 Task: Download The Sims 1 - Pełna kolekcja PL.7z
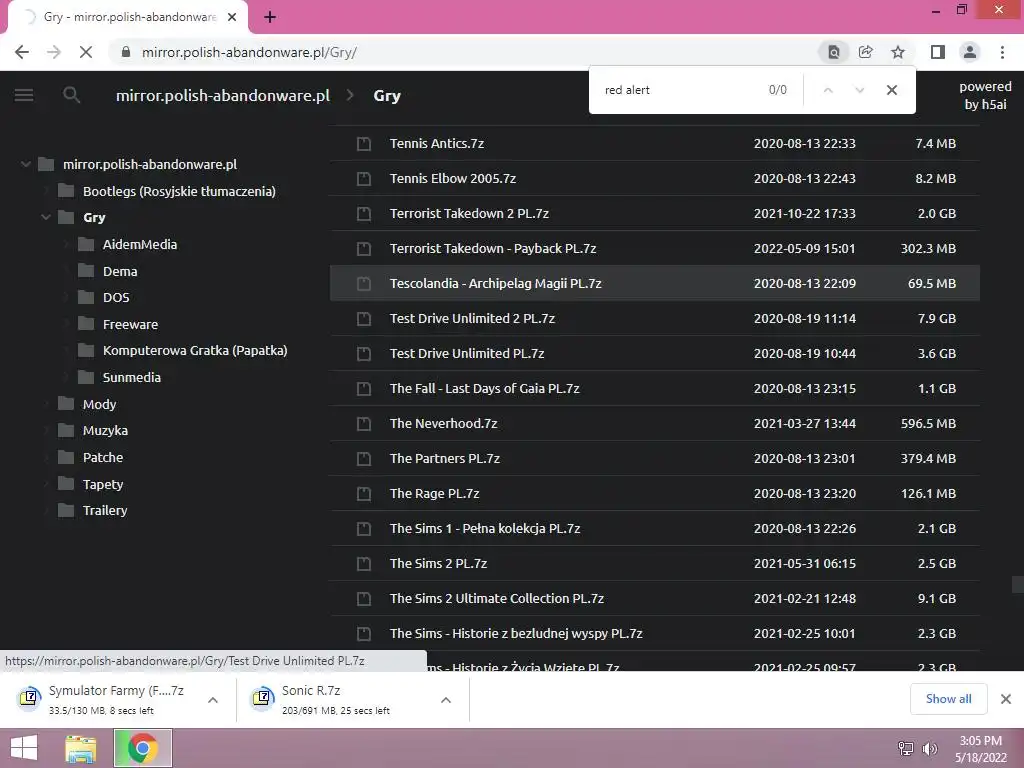point(485,528)
